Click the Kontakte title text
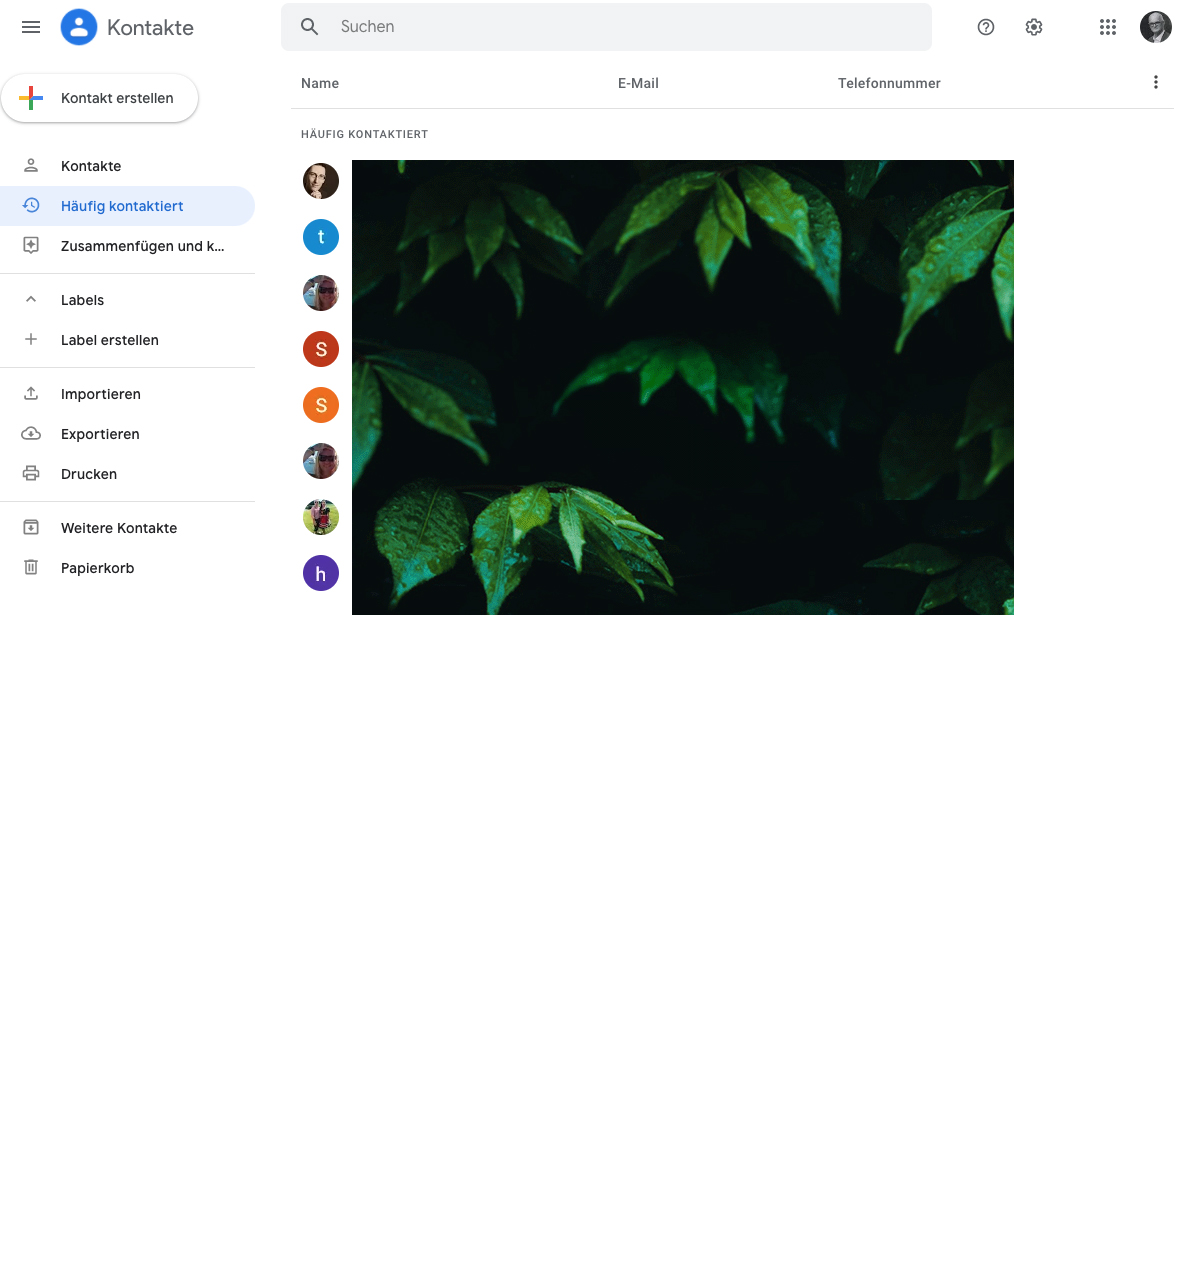 click(150, 28)
